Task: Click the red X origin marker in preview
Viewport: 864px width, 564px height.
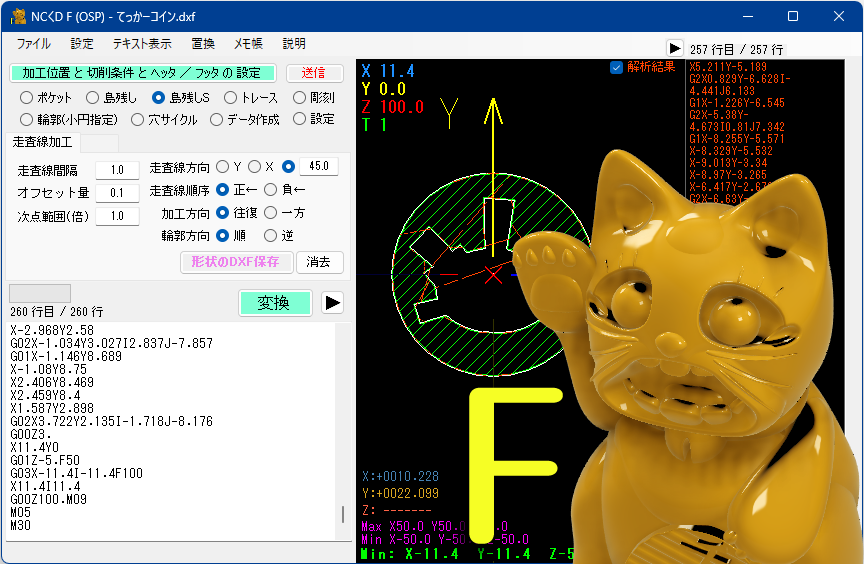Action: click(493, 274)
